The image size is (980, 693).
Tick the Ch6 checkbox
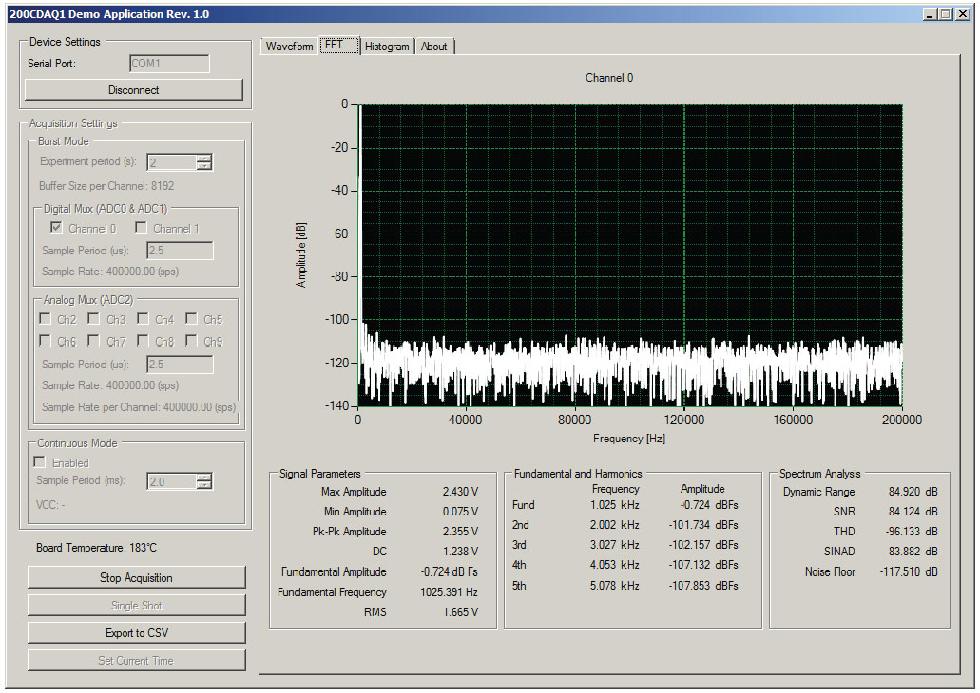click(45, 342)
